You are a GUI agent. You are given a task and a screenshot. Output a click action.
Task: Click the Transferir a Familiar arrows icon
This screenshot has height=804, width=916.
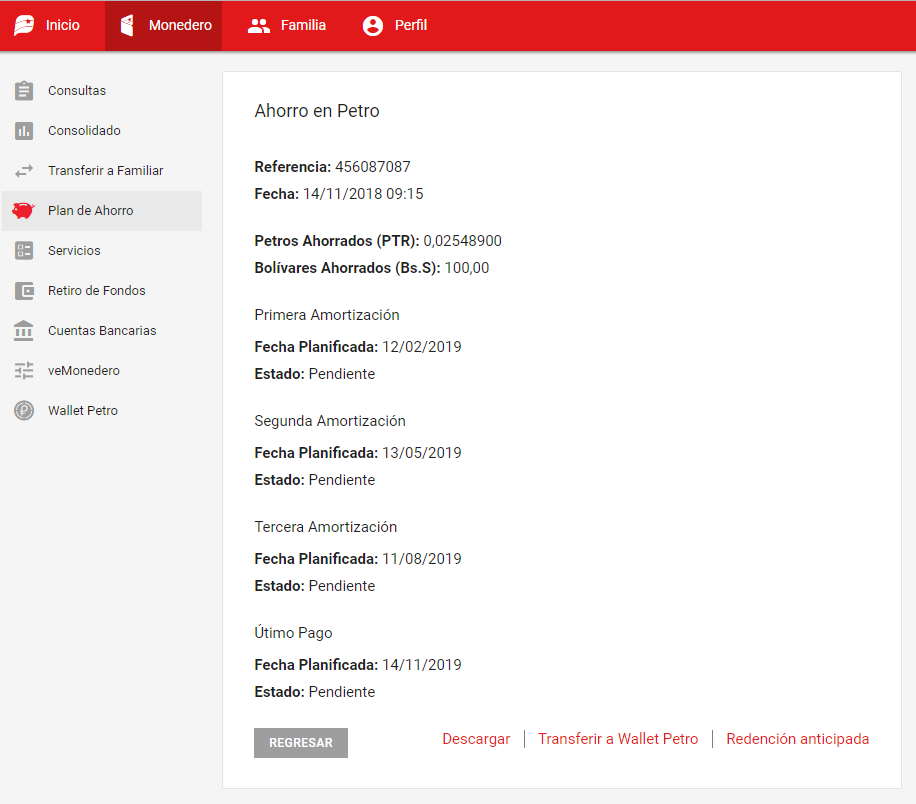click(24, 171)
